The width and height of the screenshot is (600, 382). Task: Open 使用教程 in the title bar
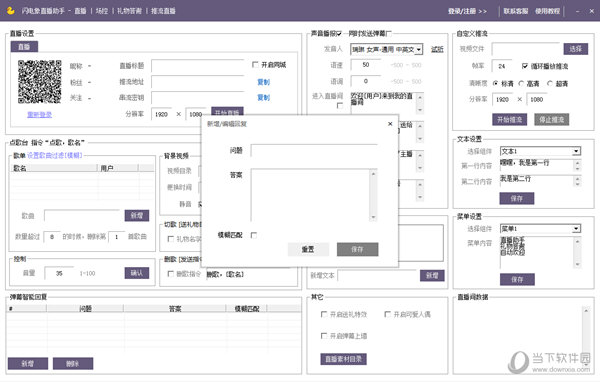(547, 11)
